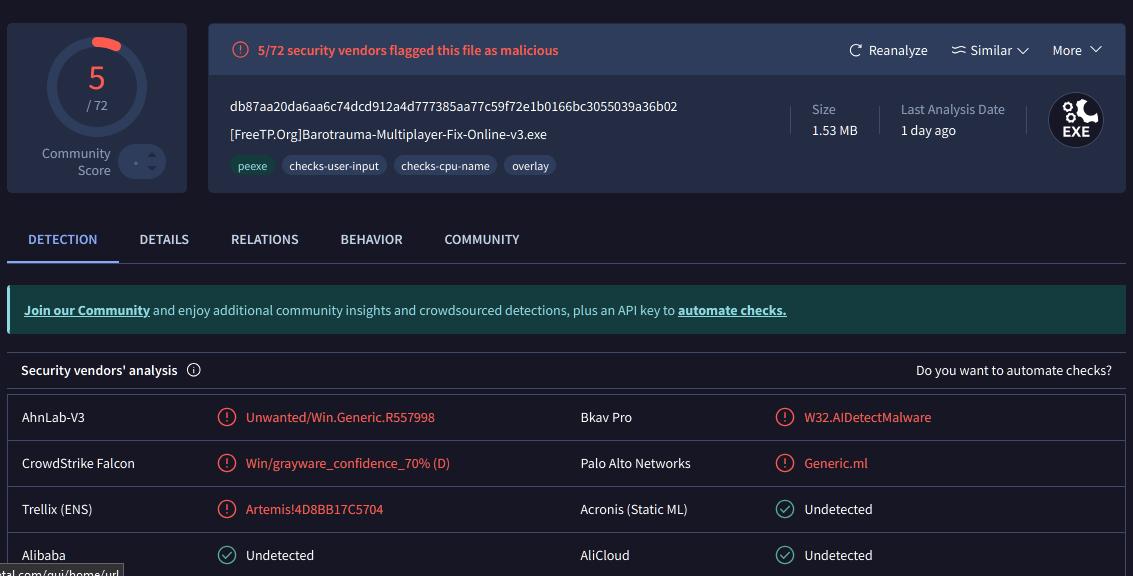The height and width of the screenshot is (576, 1133).
Task: Open the Behavior tab
Action: (x=371, y=240)
